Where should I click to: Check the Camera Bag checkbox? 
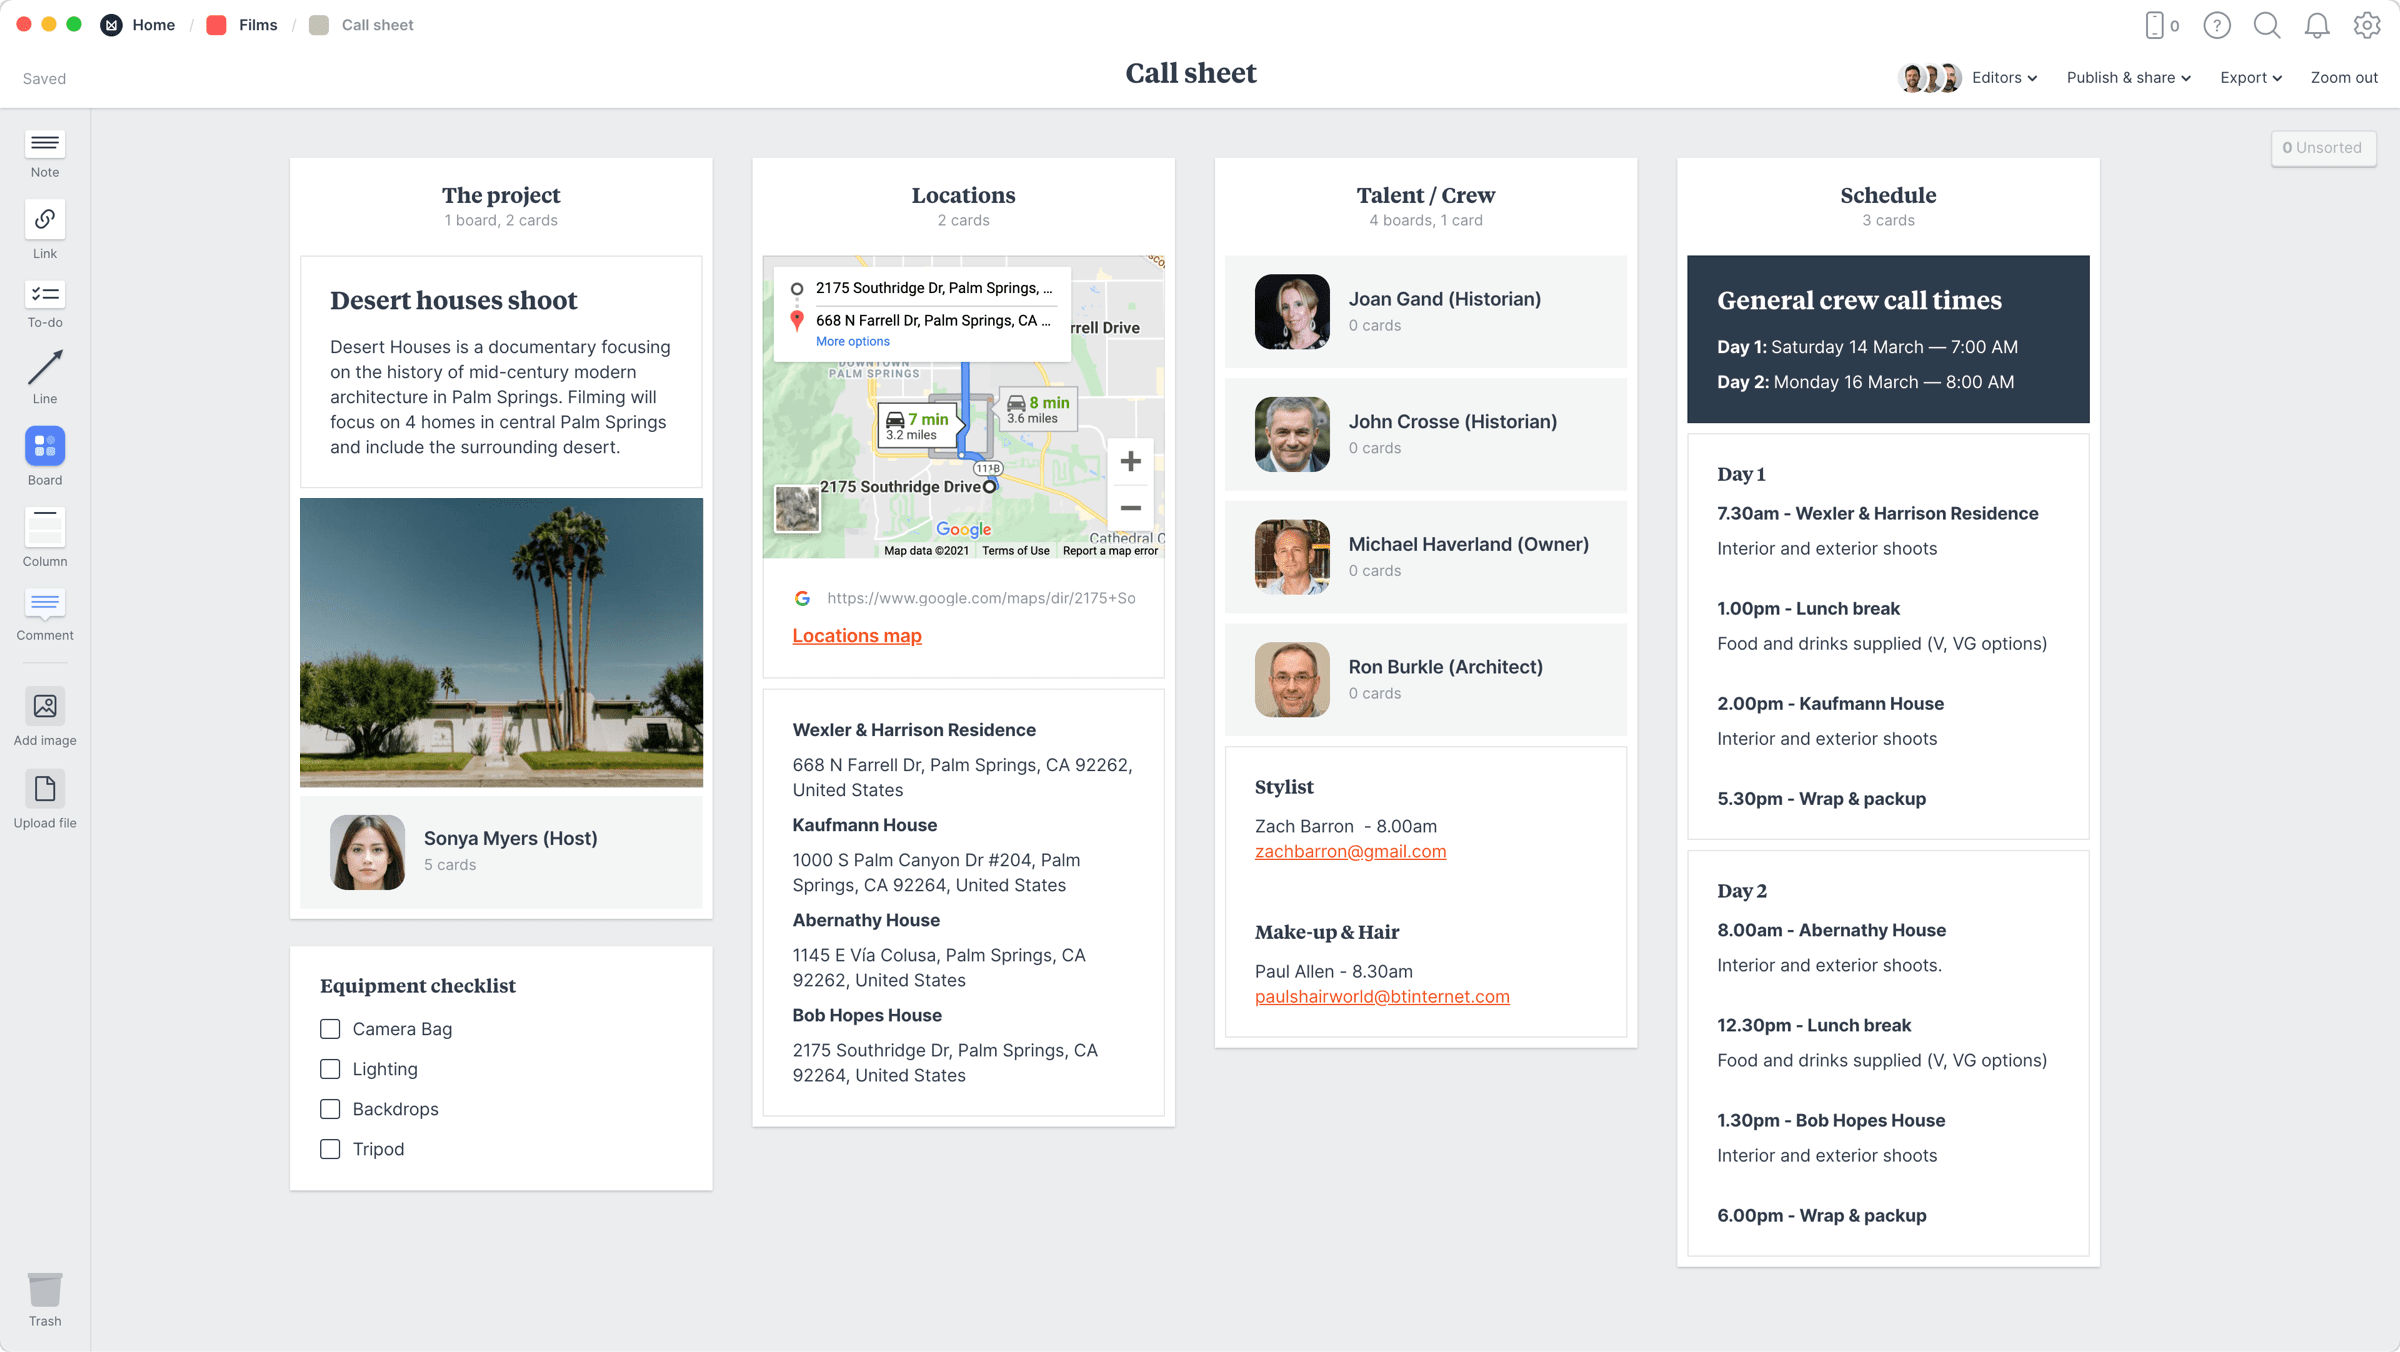tap(330, 1029)
